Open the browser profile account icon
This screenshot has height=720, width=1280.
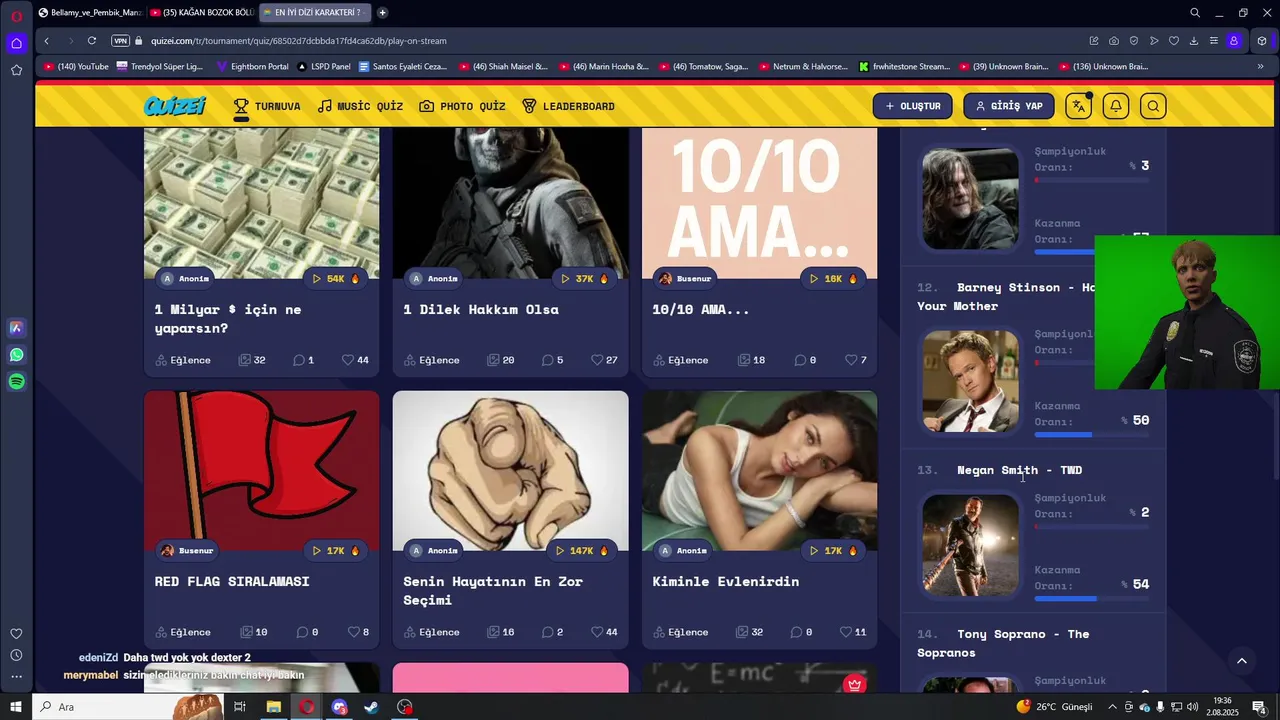pyautogui.click(x=1234, y=41)
